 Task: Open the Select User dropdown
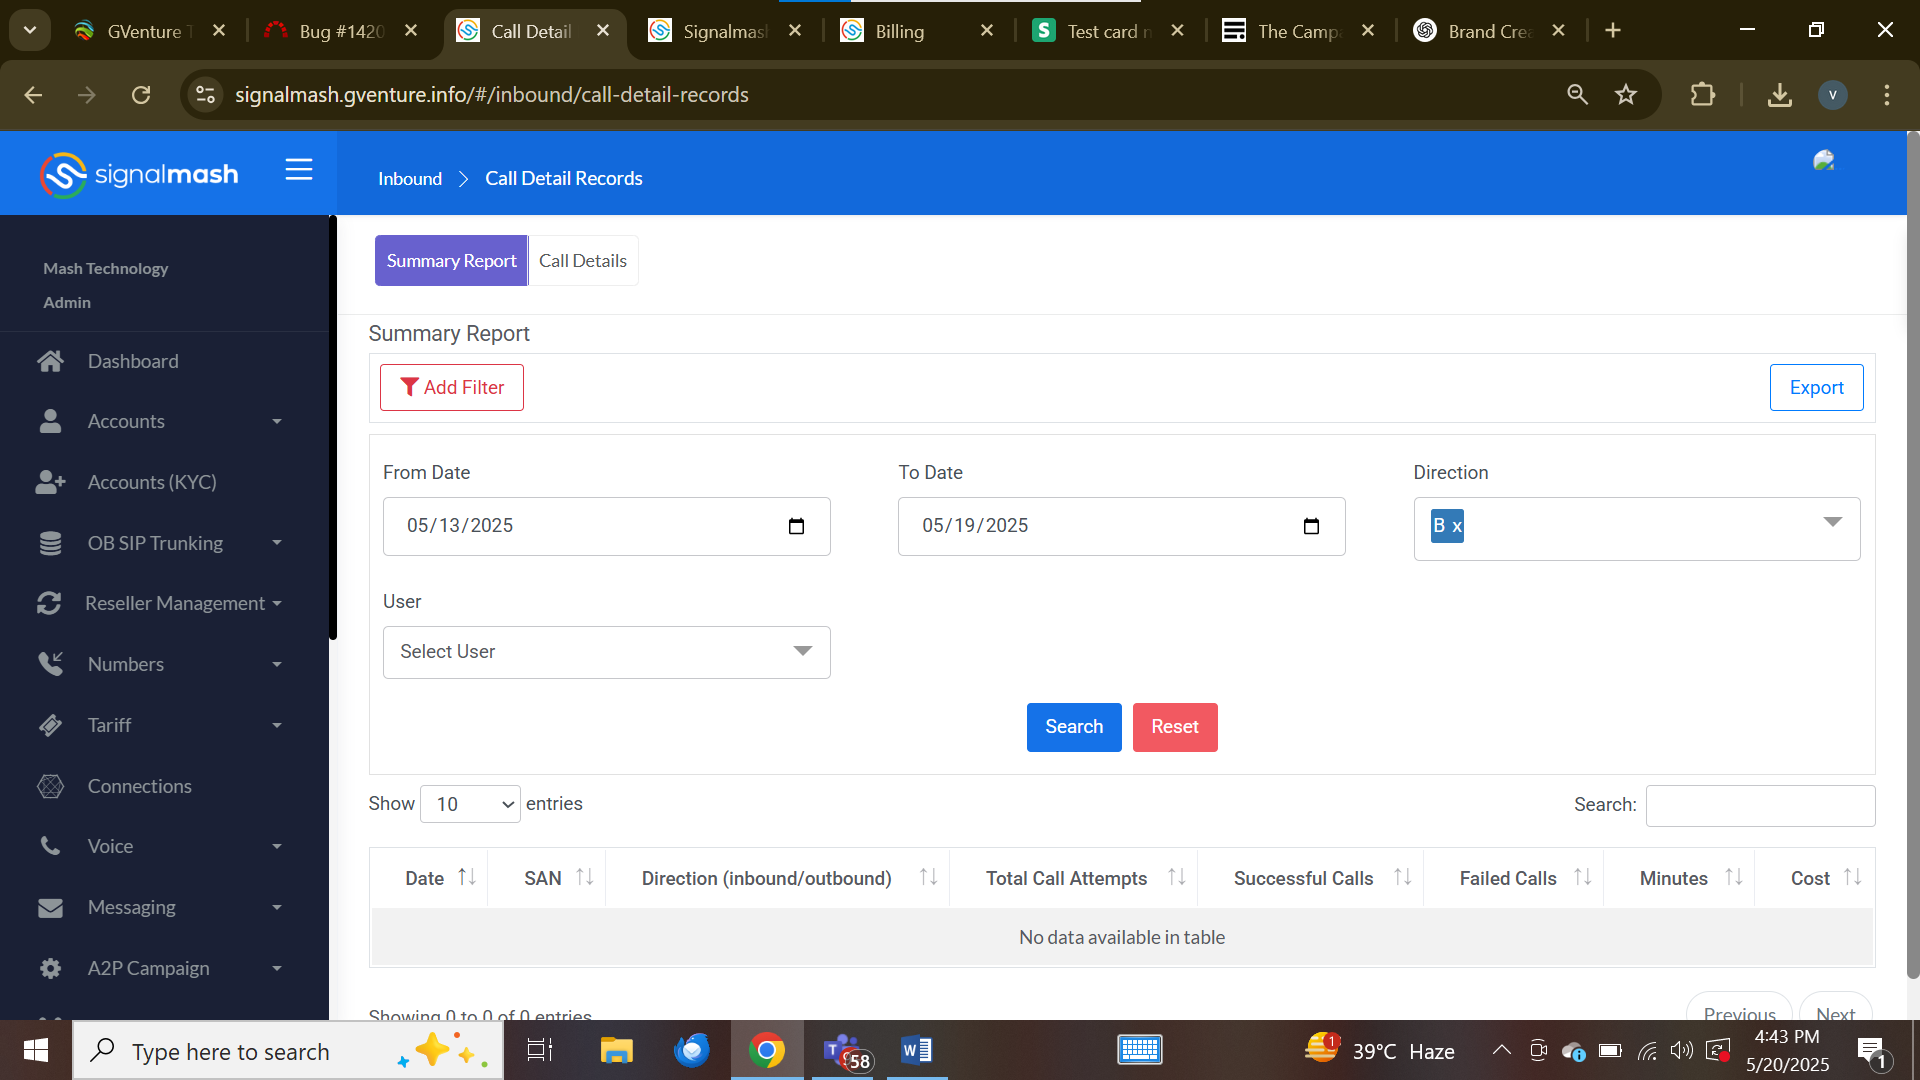click(x=606, y=652)
